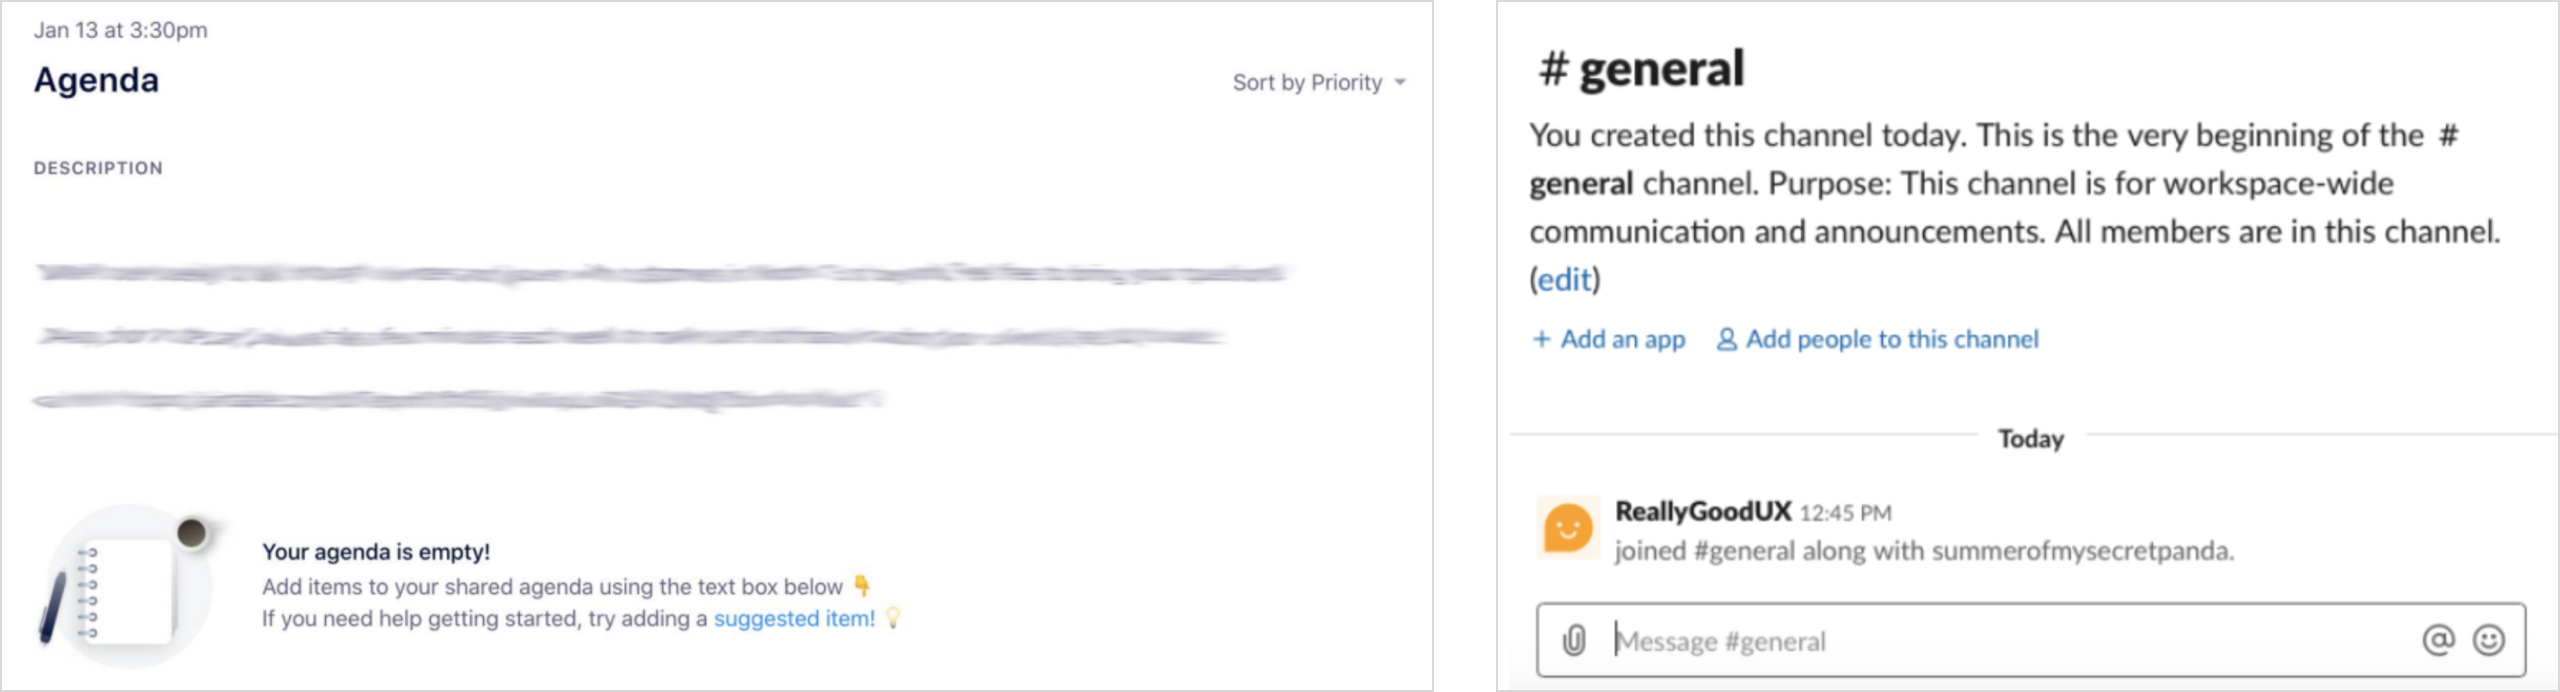The image size is (2560, 692).
Task: Open the Sort by Priority dropdown
Action: [x=1318, y=82]
